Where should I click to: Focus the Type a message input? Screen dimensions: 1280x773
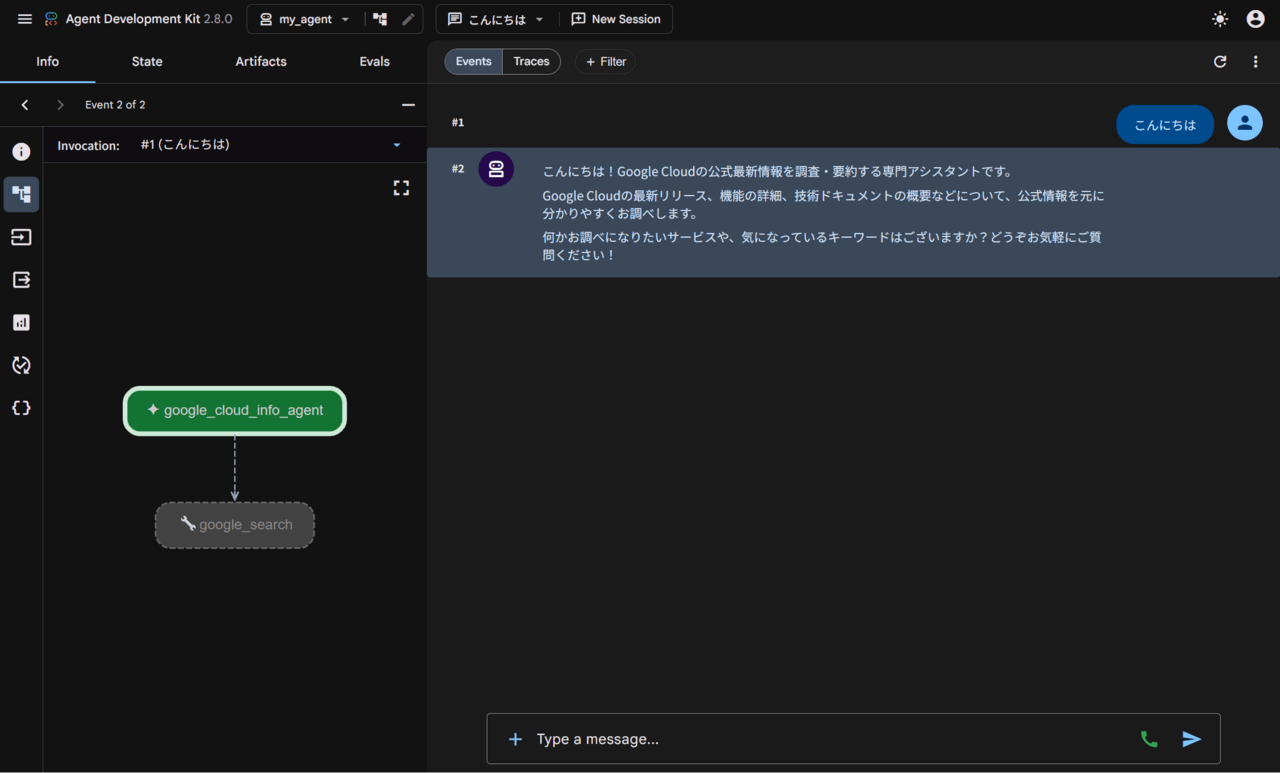coord(830,739)
